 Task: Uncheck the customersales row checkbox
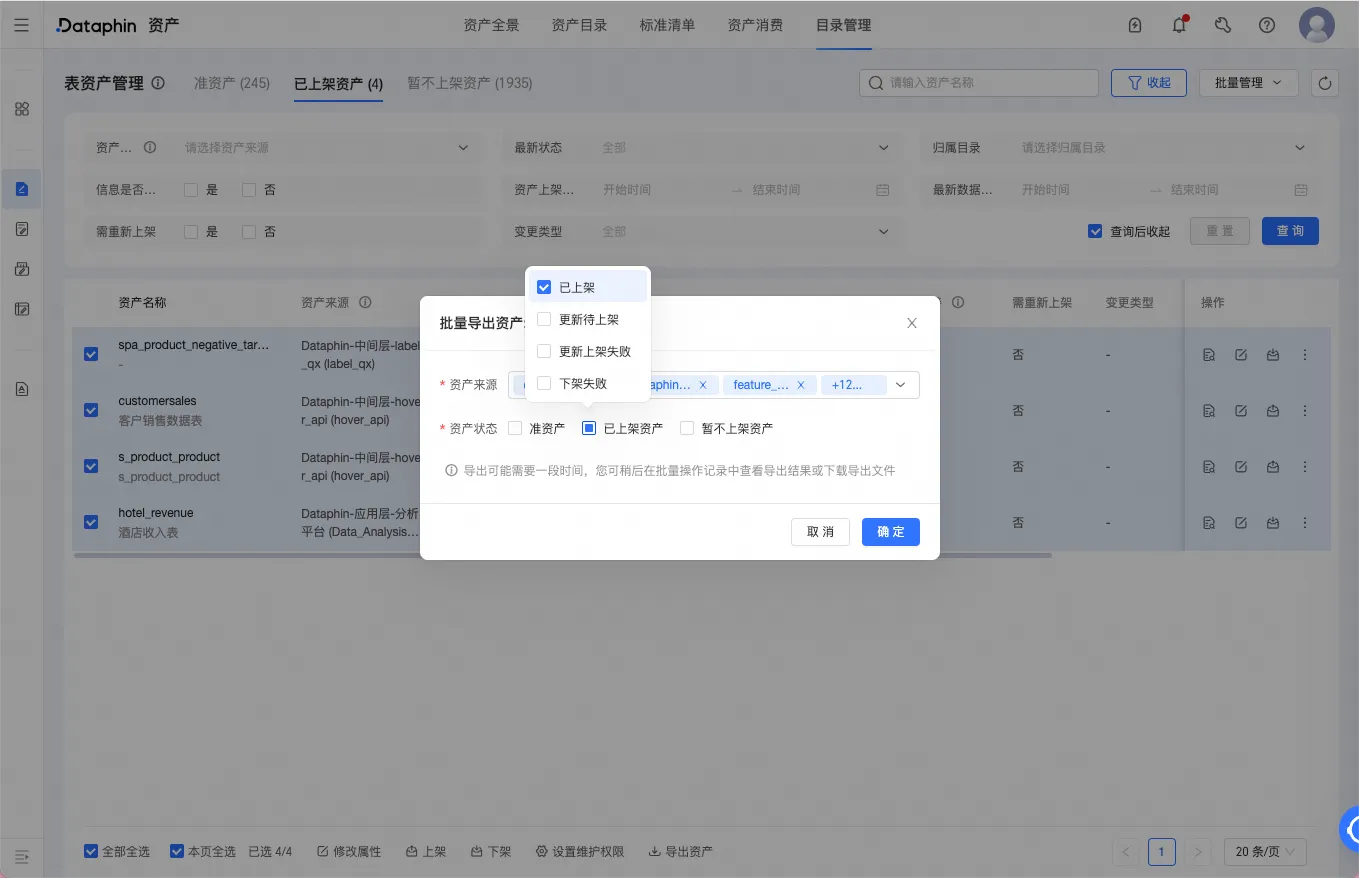pos(91,410)
